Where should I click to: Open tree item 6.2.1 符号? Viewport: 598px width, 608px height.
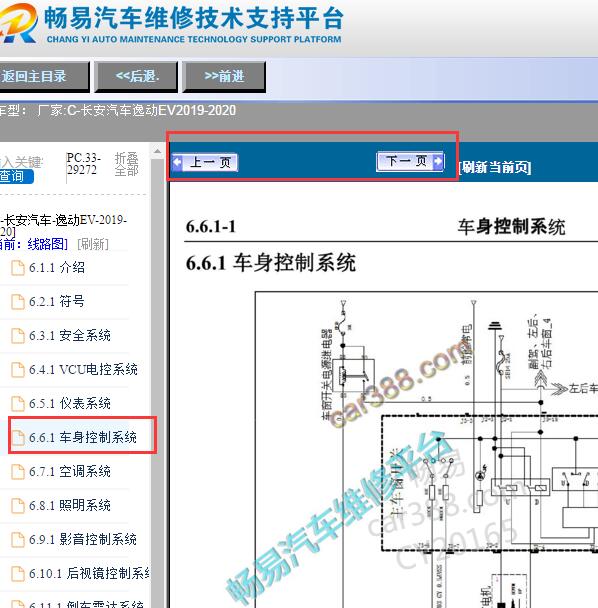[57, 301]
